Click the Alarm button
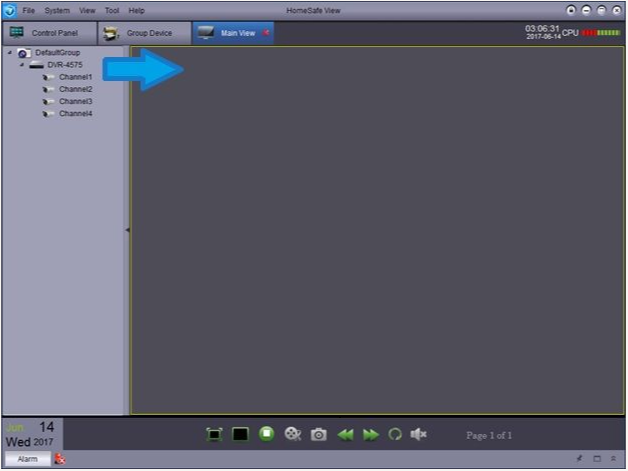Viewport: 628px width, 471px height. pyautogui.click(x=27, y=459)
